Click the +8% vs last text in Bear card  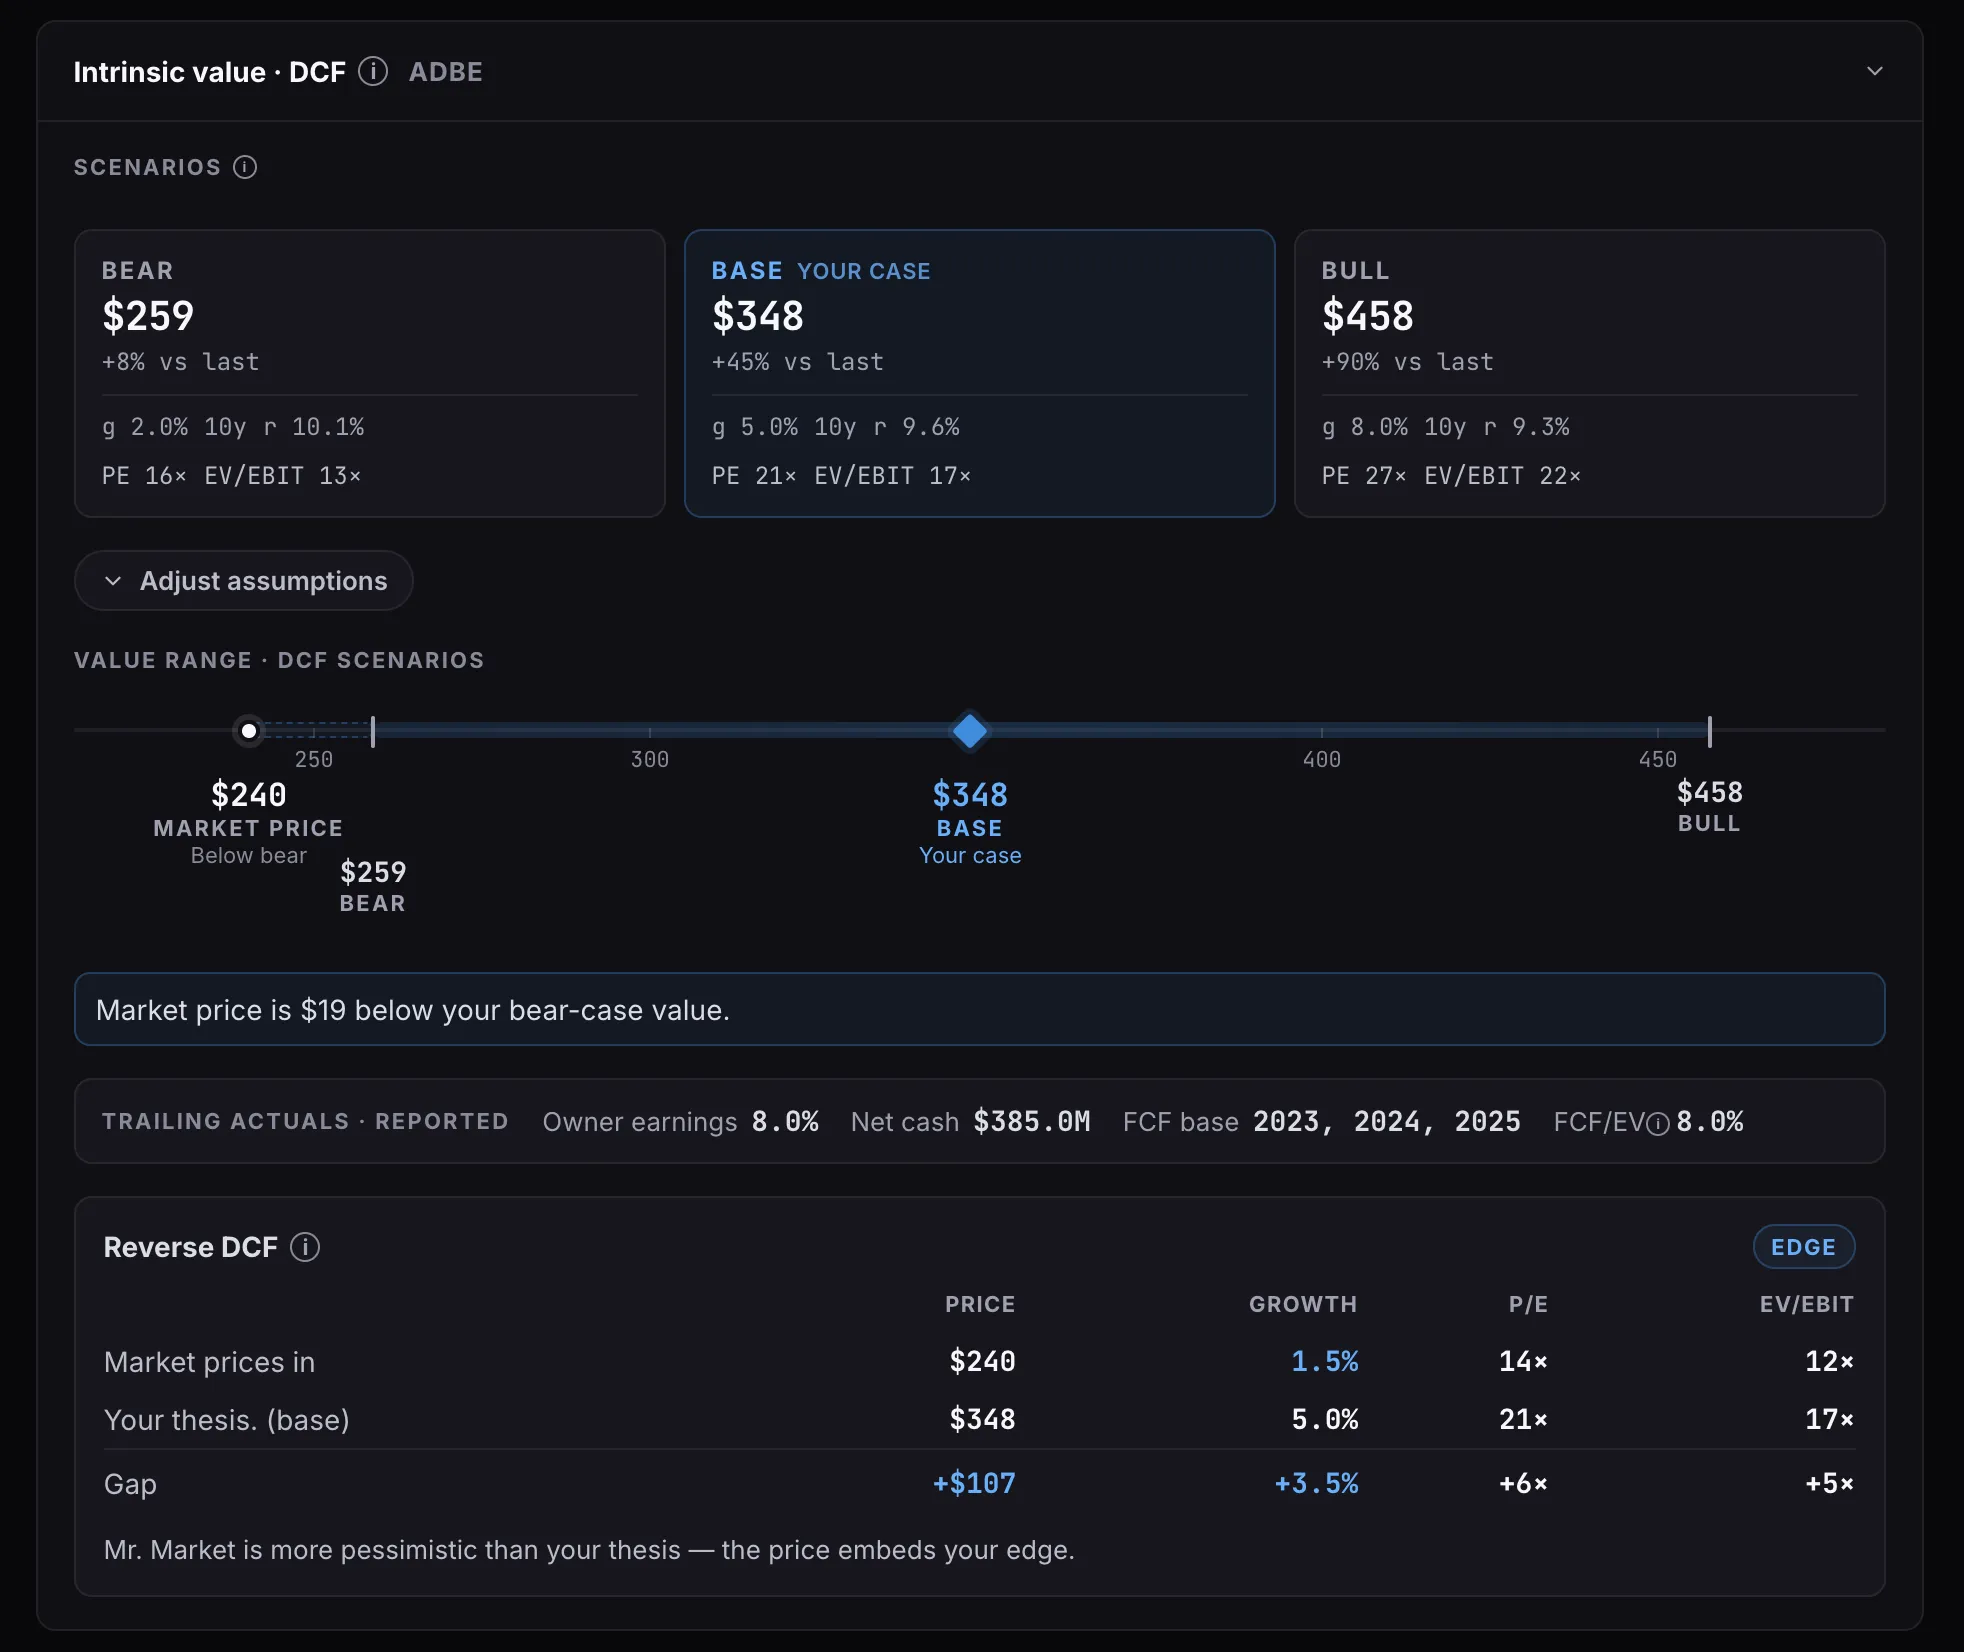pos(180,362)
